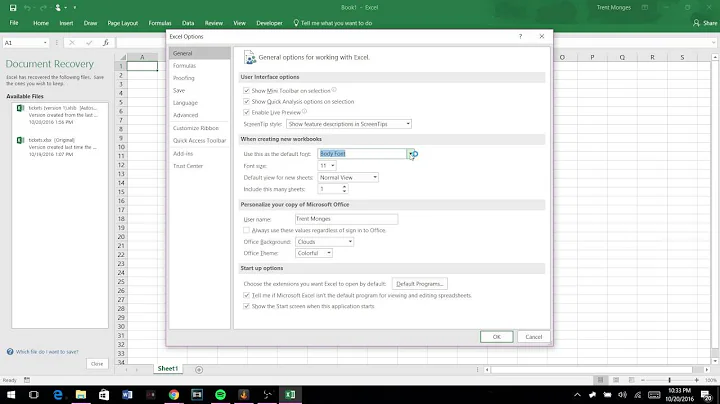
Task: Open Spotify from the taskbar
Action: coord(220,394)
